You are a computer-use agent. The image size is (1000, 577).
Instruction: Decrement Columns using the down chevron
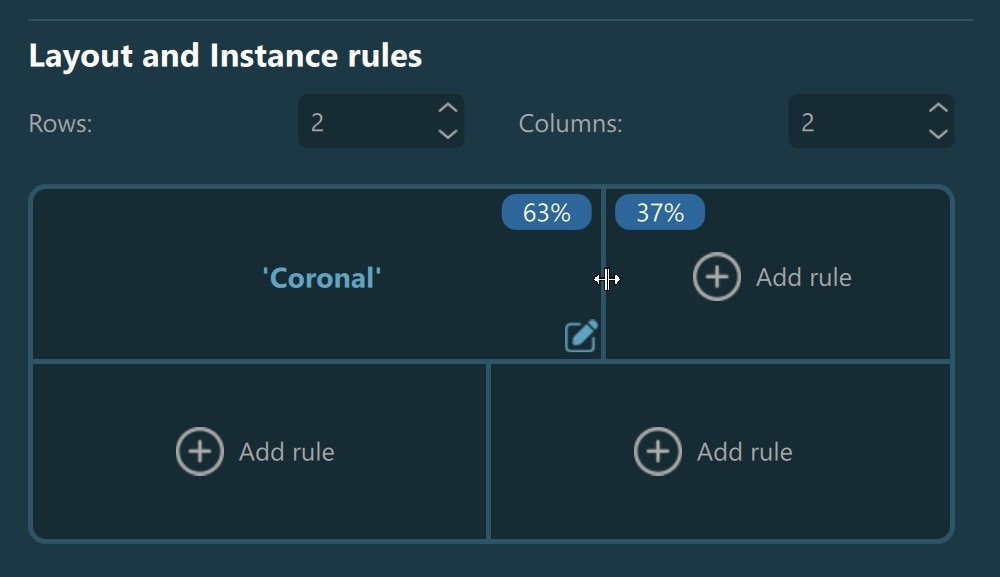938,134
